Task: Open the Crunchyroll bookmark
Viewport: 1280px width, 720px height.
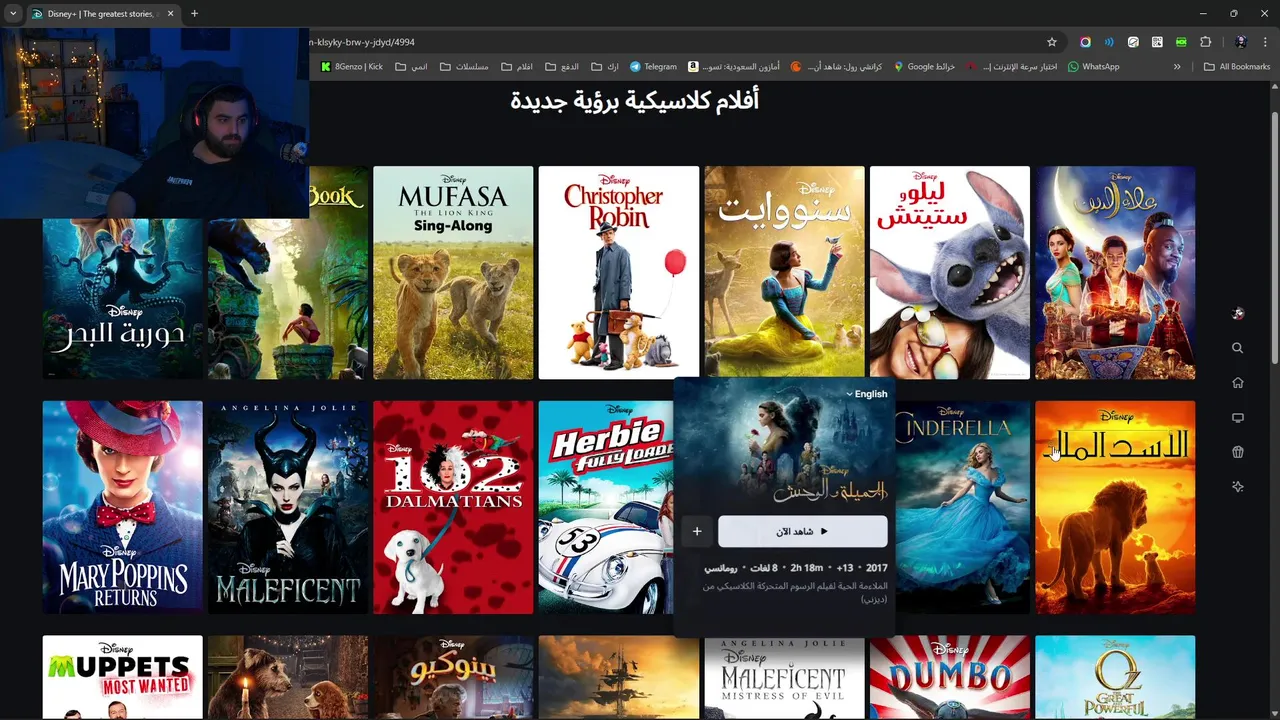Action: tap(836, 67)
